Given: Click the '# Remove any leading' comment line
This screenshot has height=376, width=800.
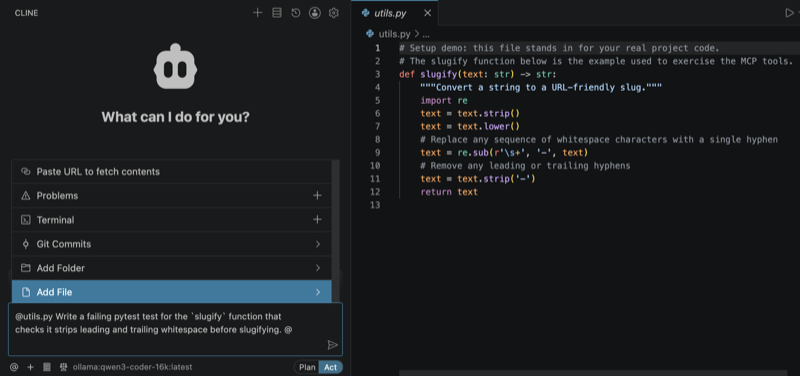Looking at the screenshot, I should [525, 166].
